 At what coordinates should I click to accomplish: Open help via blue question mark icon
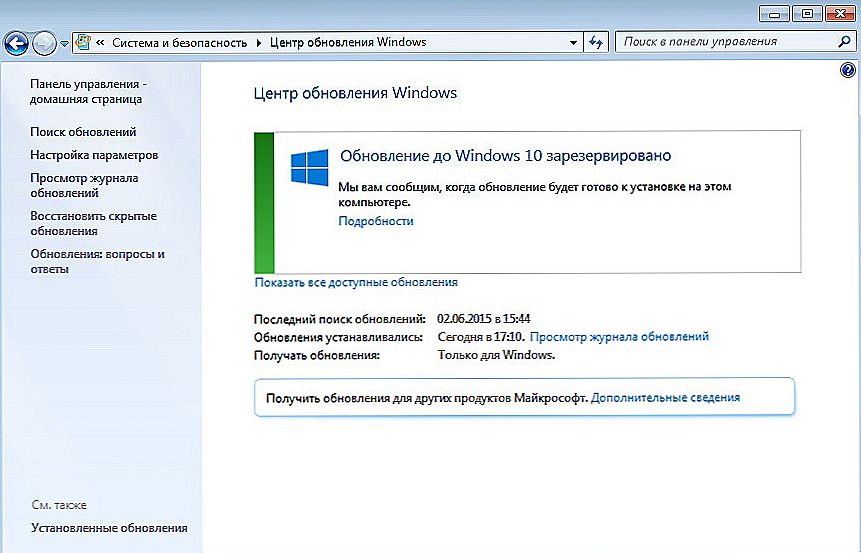847,70
